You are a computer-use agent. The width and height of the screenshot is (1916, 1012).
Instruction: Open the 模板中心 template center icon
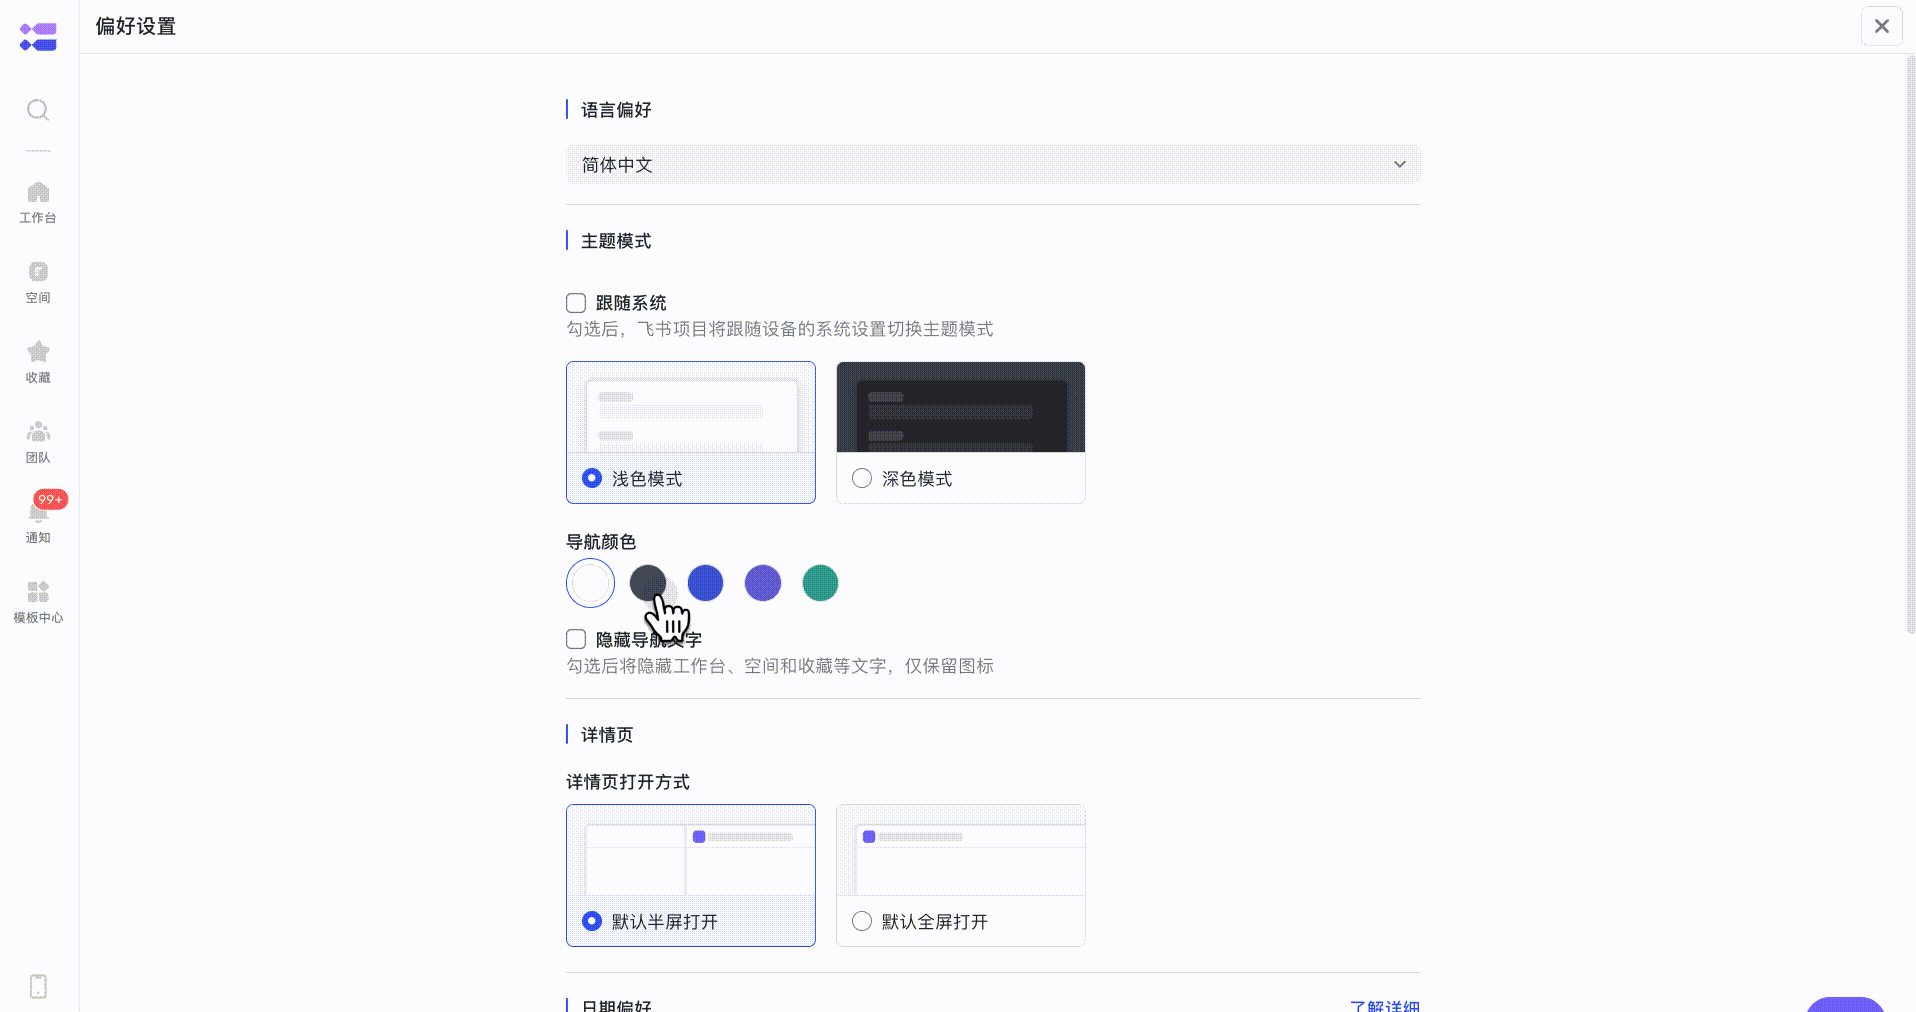[x=38, y=592]
